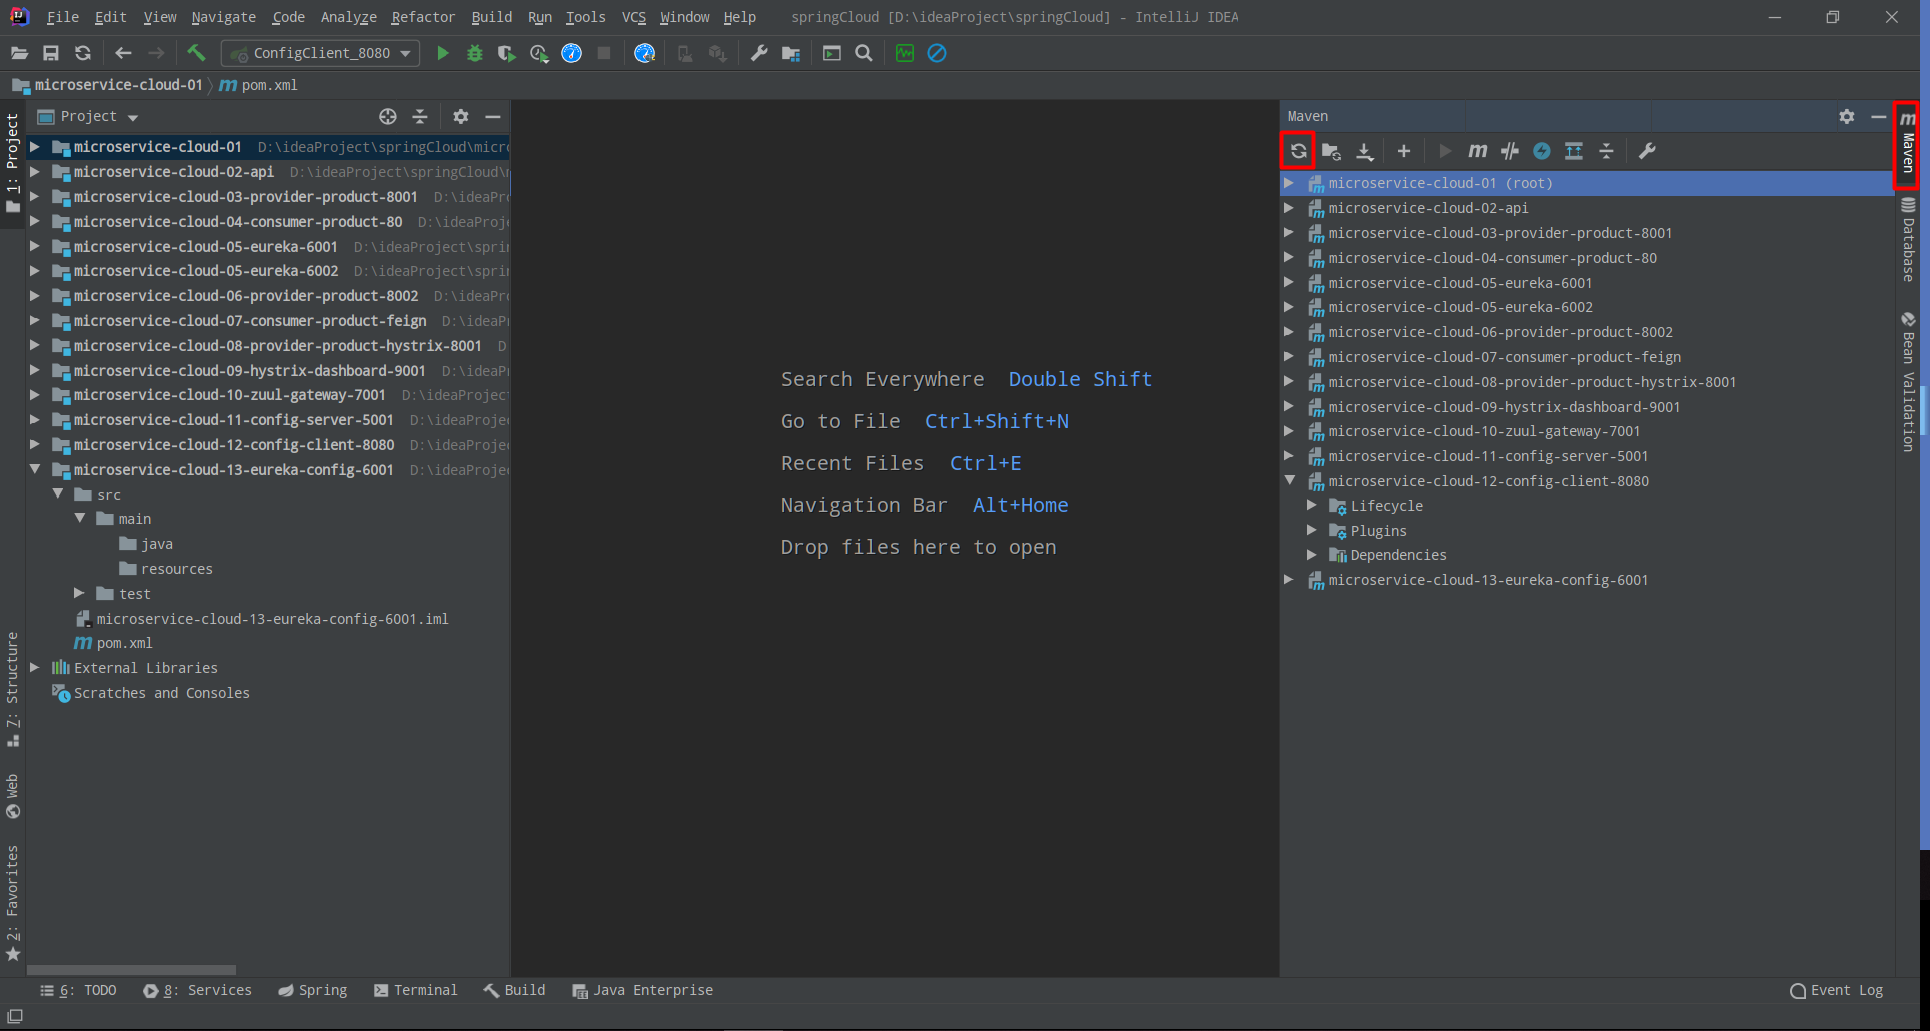Start debugging with the green bug icon
The height and width of the screenshot is (1031, 1930).
coord(475,53)
